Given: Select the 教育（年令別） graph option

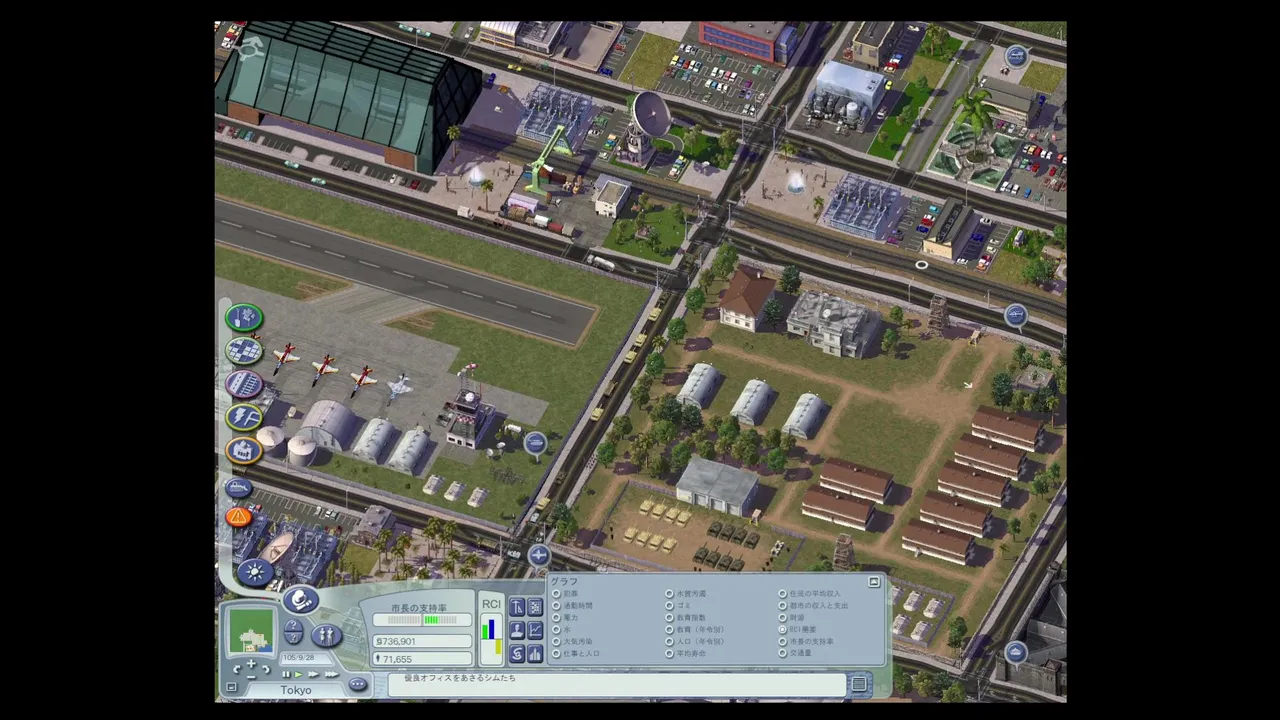Looking at the screenshot, I should (x=669, y=629).
